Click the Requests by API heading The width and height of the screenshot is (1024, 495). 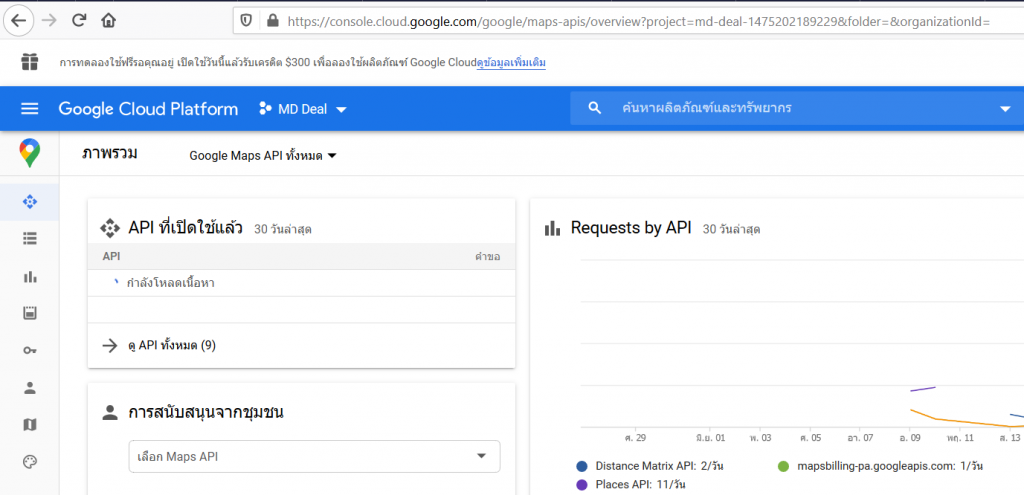pos(631,228)
